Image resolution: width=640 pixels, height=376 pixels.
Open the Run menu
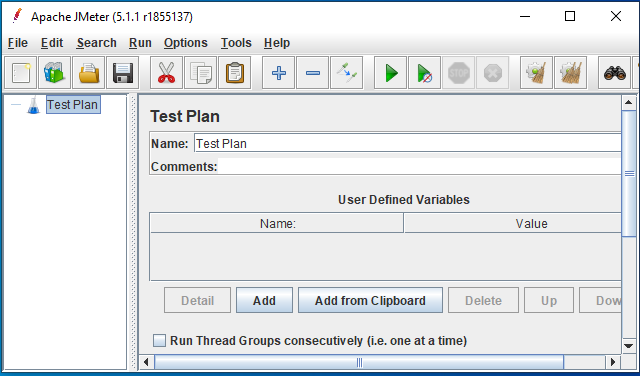coord(140,43)
